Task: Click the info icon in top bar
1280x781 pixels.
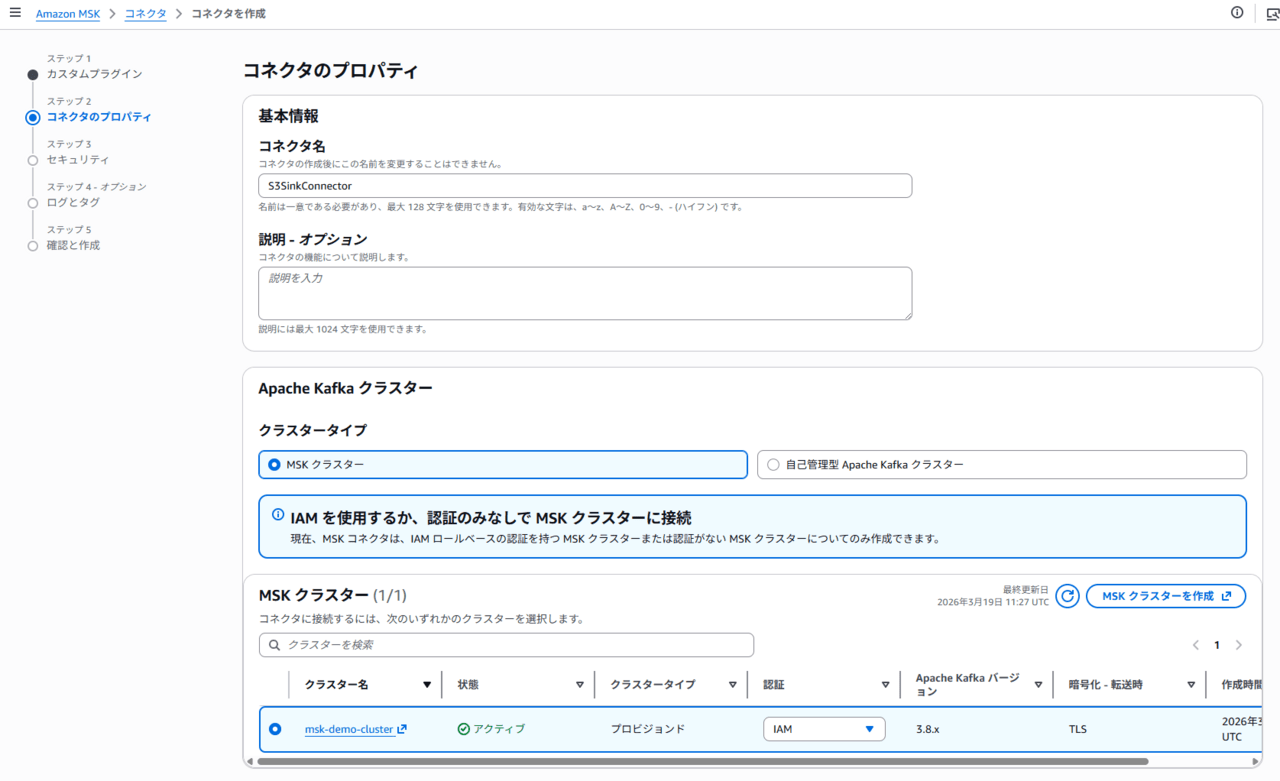Action: point(1237,13)
